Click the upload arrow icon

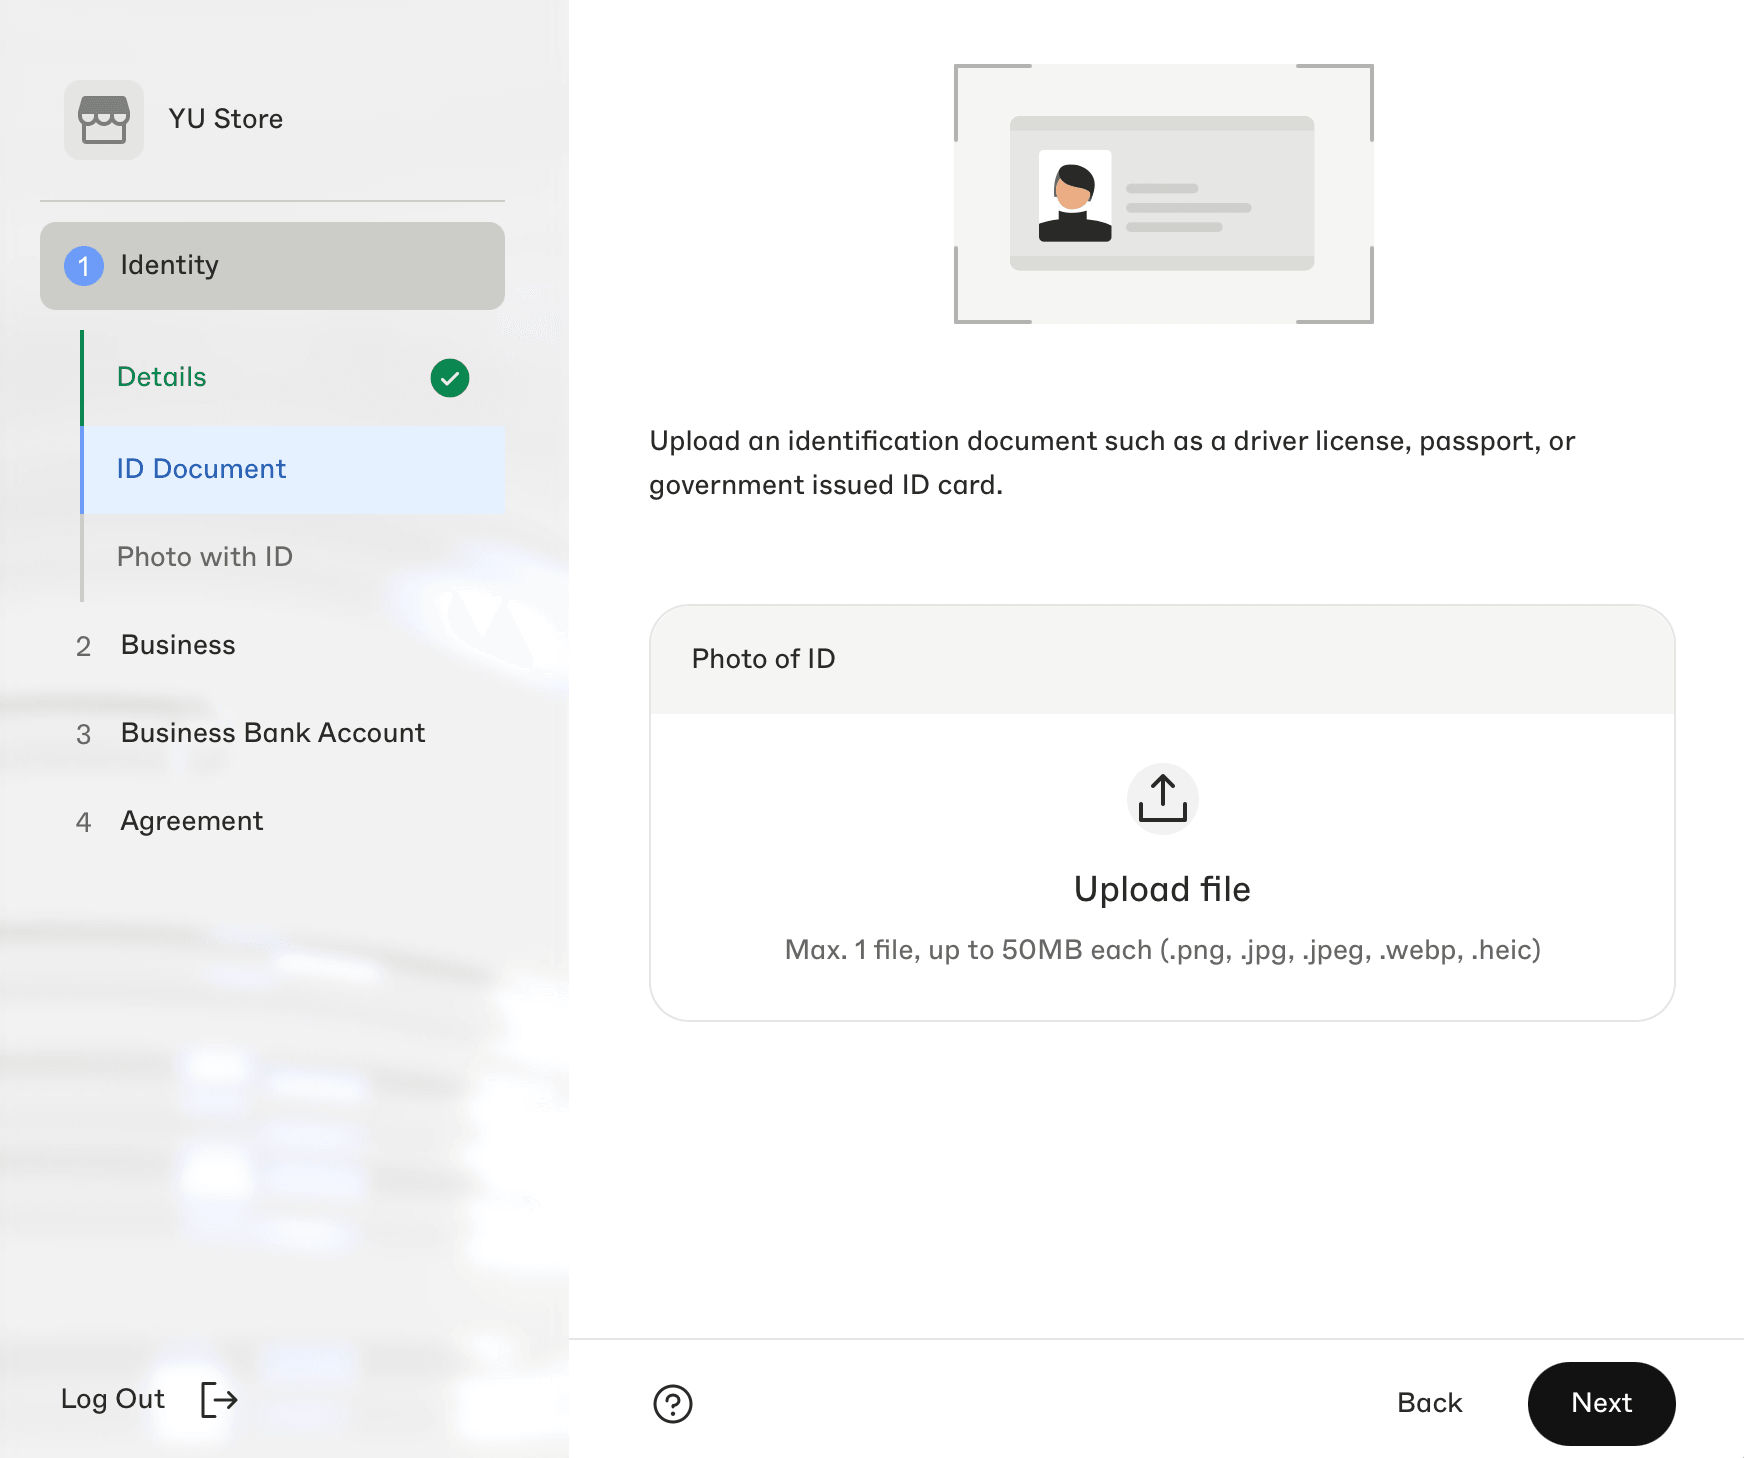[x=1162, y=799]
